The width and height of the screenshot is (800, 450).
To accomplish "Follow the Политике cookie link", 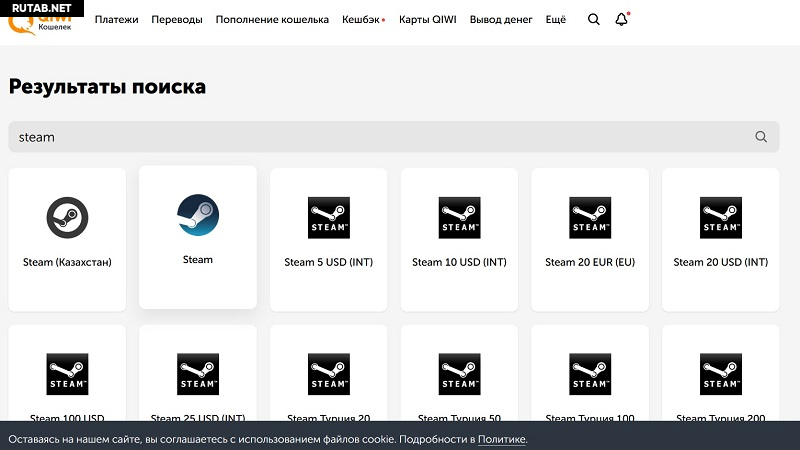I will pyautogui.click(x=501, y=440).
